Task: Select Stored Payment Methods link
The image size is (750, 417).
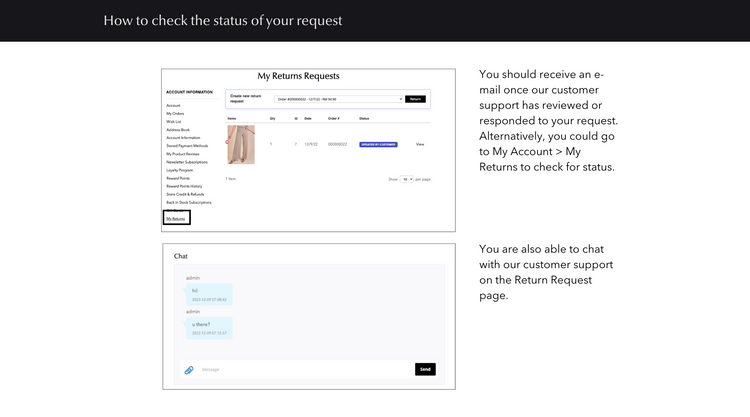Action: coord(187,146)
